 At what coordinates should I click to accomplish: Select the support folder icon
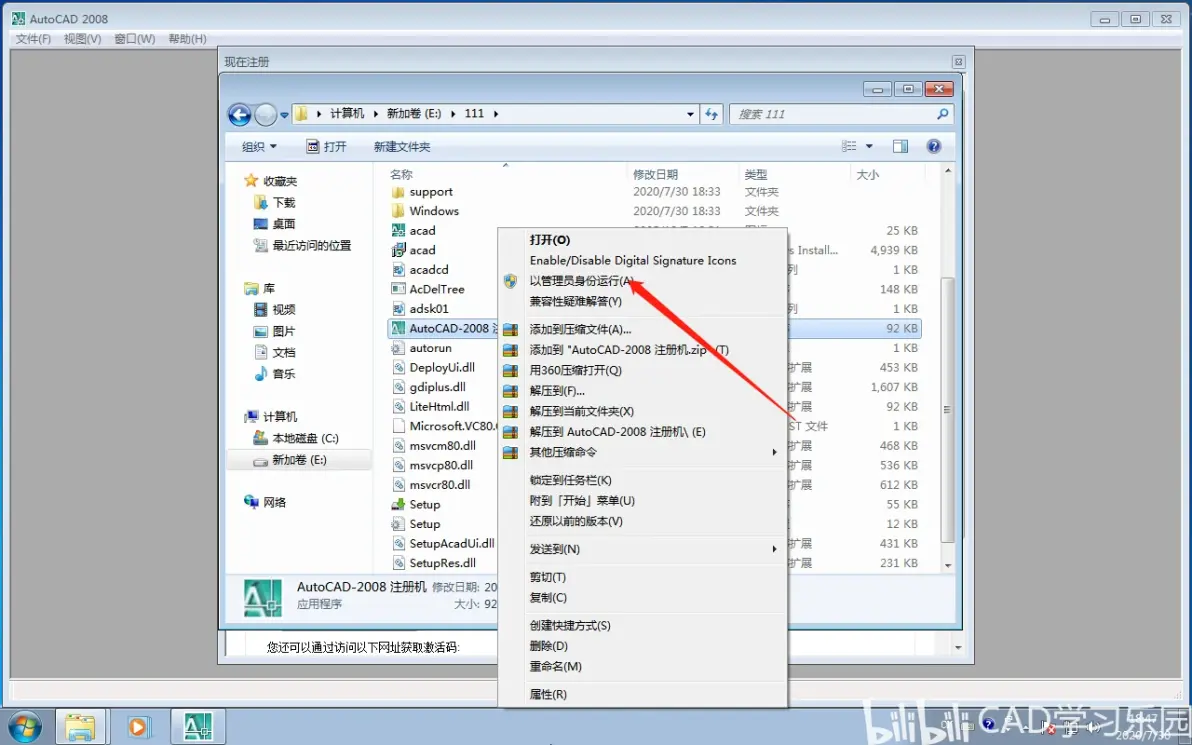[398, 192]
